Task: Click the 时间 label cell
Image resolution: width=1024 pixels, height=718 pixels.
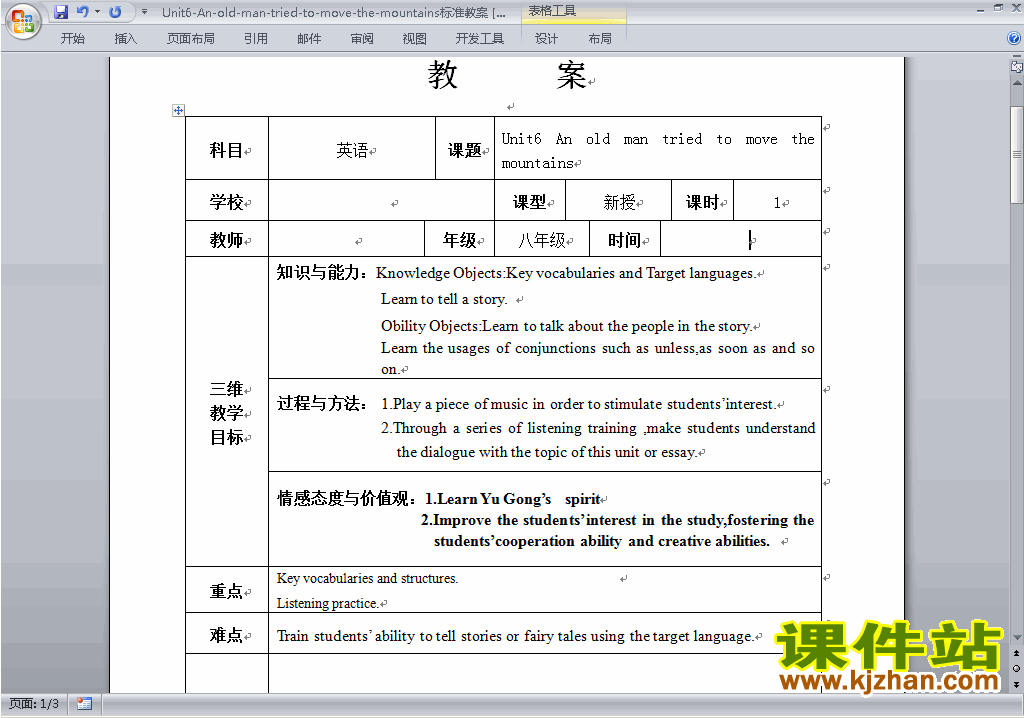Action: click(x=624, y=239)
